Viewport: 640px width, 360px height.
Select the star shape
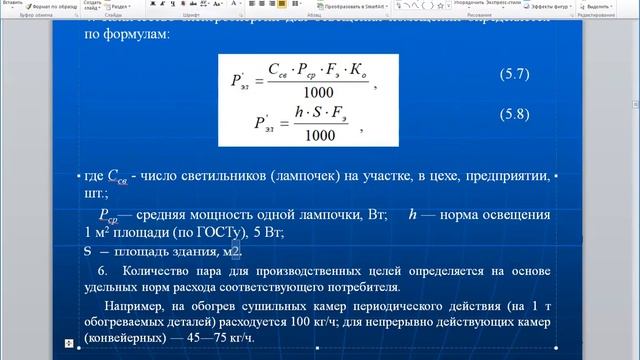tap(440, 6)
